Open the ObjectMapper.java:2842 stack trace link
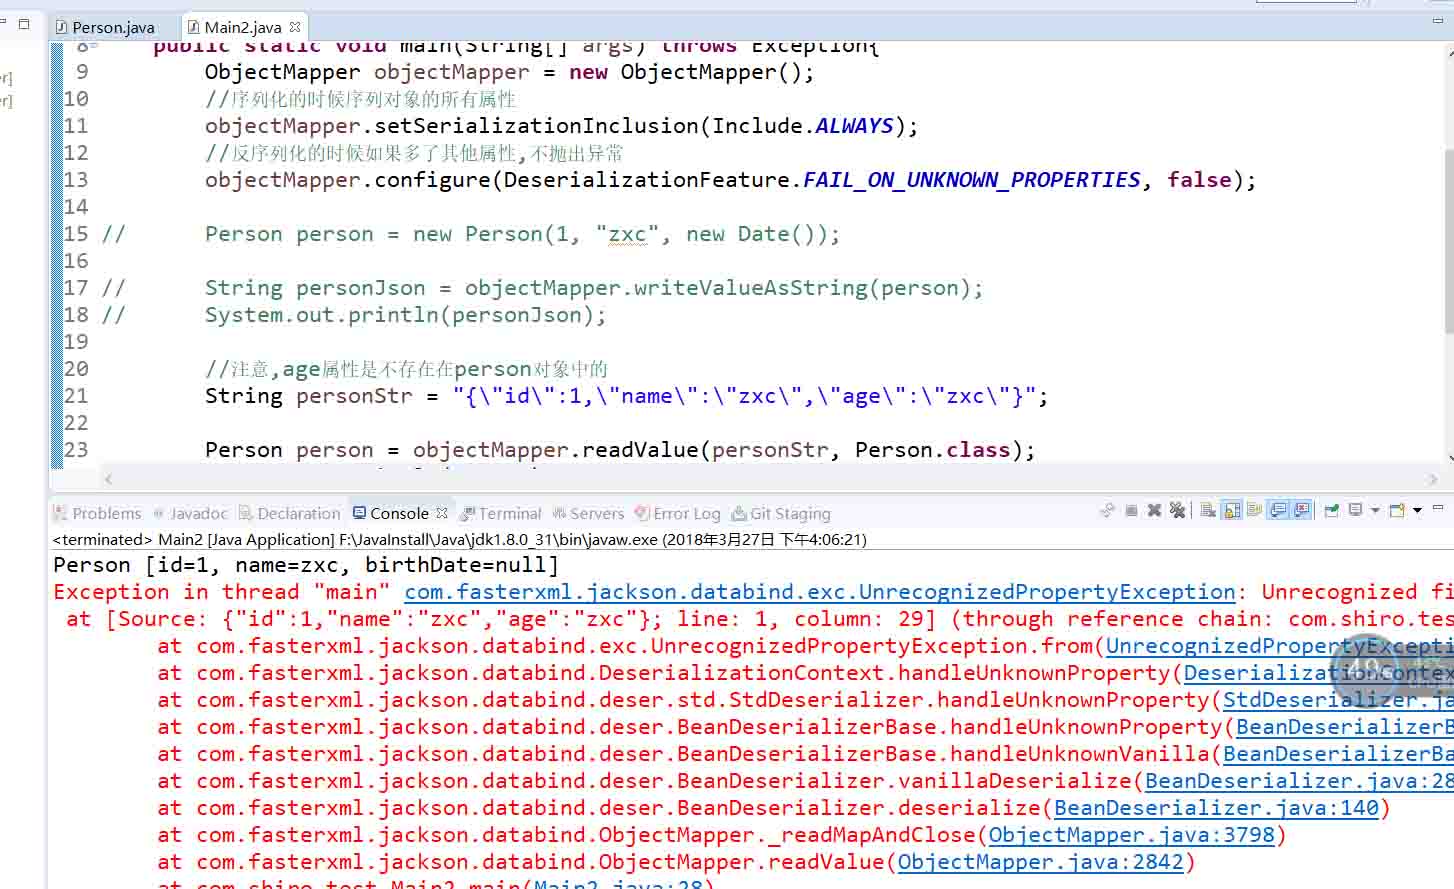 pos(1040,862)
